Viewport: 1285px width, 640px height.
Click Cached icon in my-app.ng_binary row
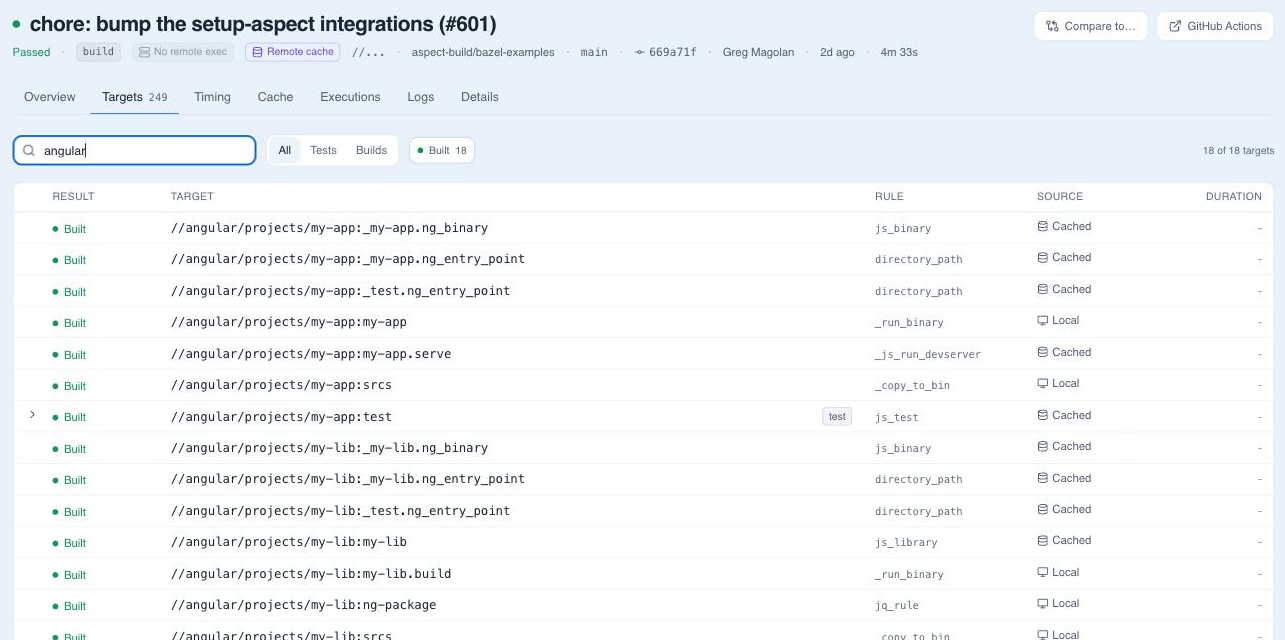[x=1043, y=226]
